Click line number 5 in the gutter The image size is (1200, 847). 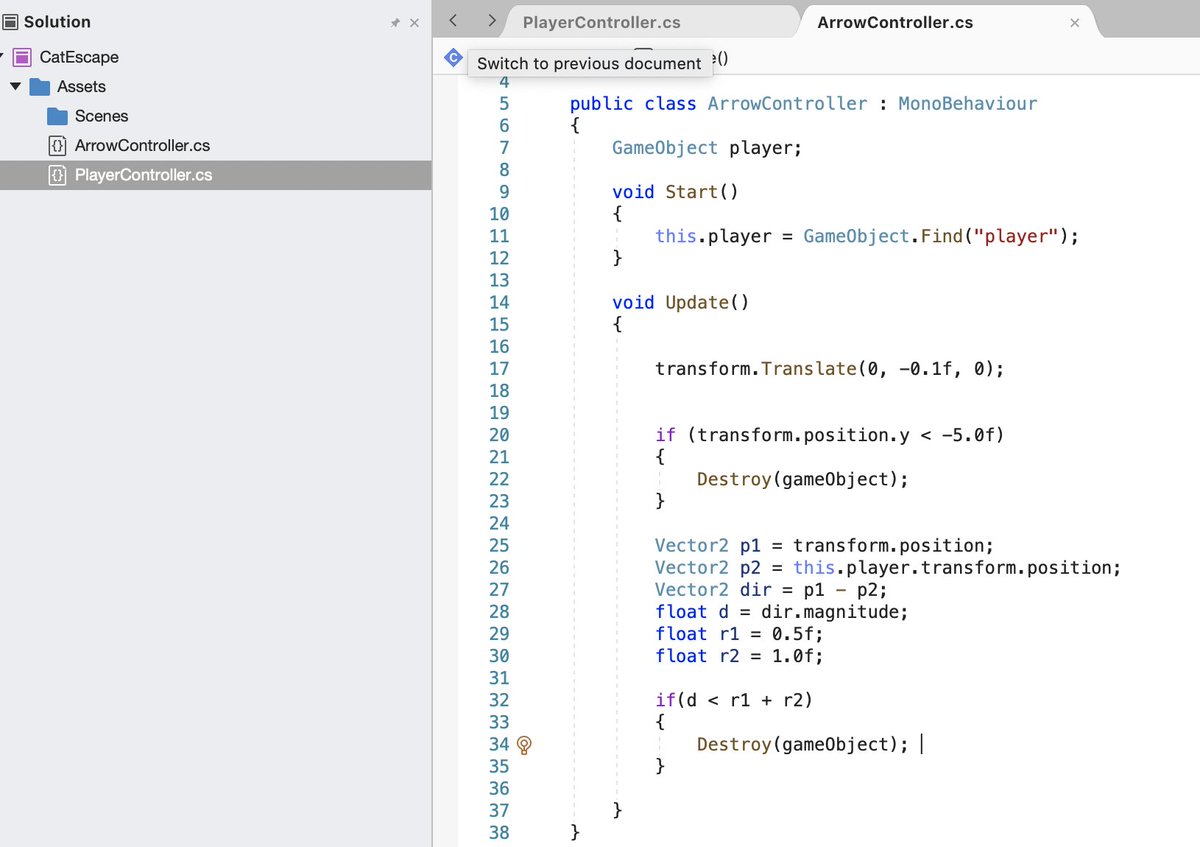pos(503,104)
